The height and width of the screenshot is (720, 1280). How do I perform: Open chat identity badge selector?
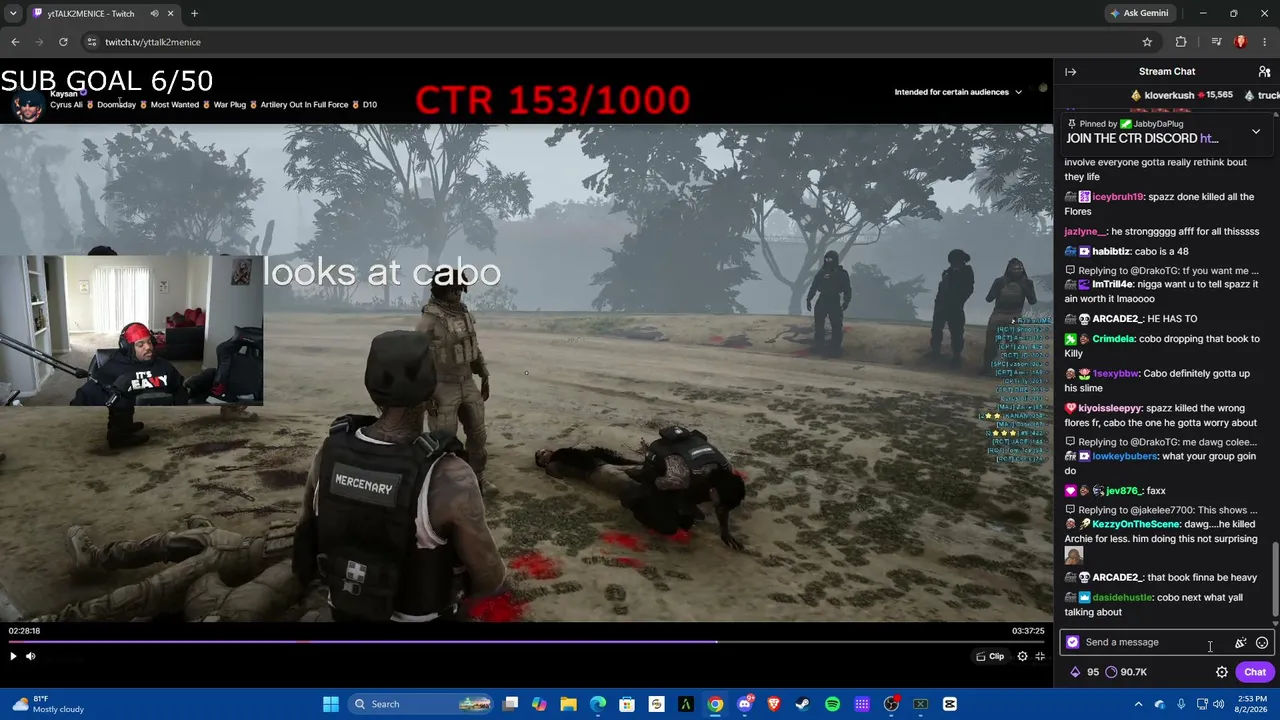pos(1073,642)
